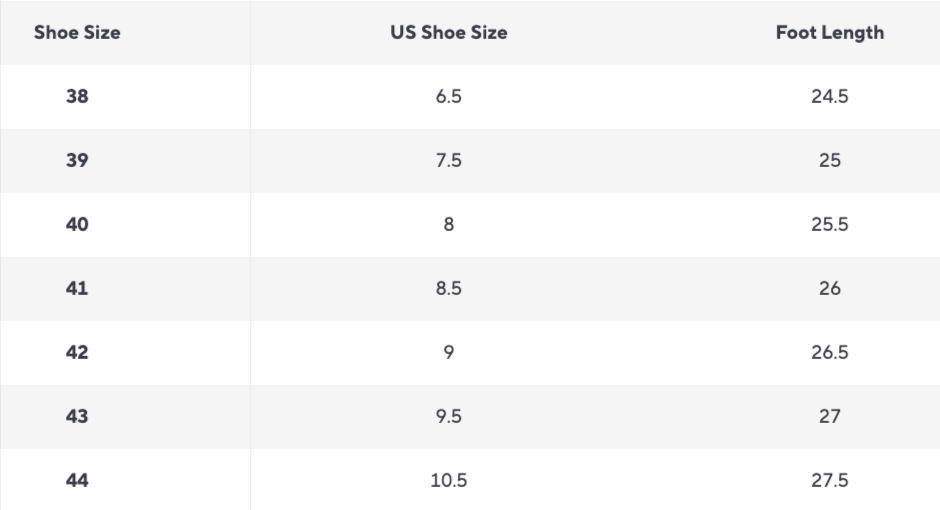Click the Foot Length column header
This screenshot has width=940, height=510.
(x=830, y=32)
